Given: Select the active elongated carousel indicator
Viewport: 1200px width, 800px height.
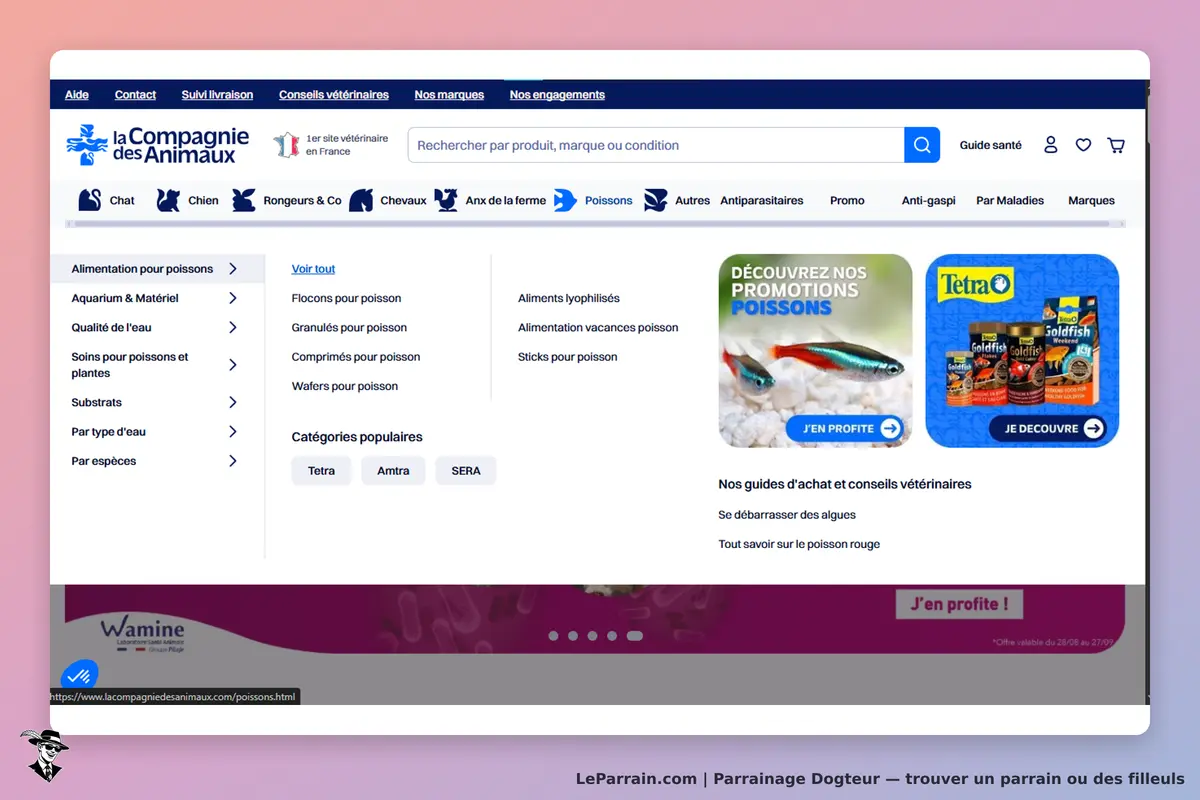Looking at the screenshot, I should [635, 636].
